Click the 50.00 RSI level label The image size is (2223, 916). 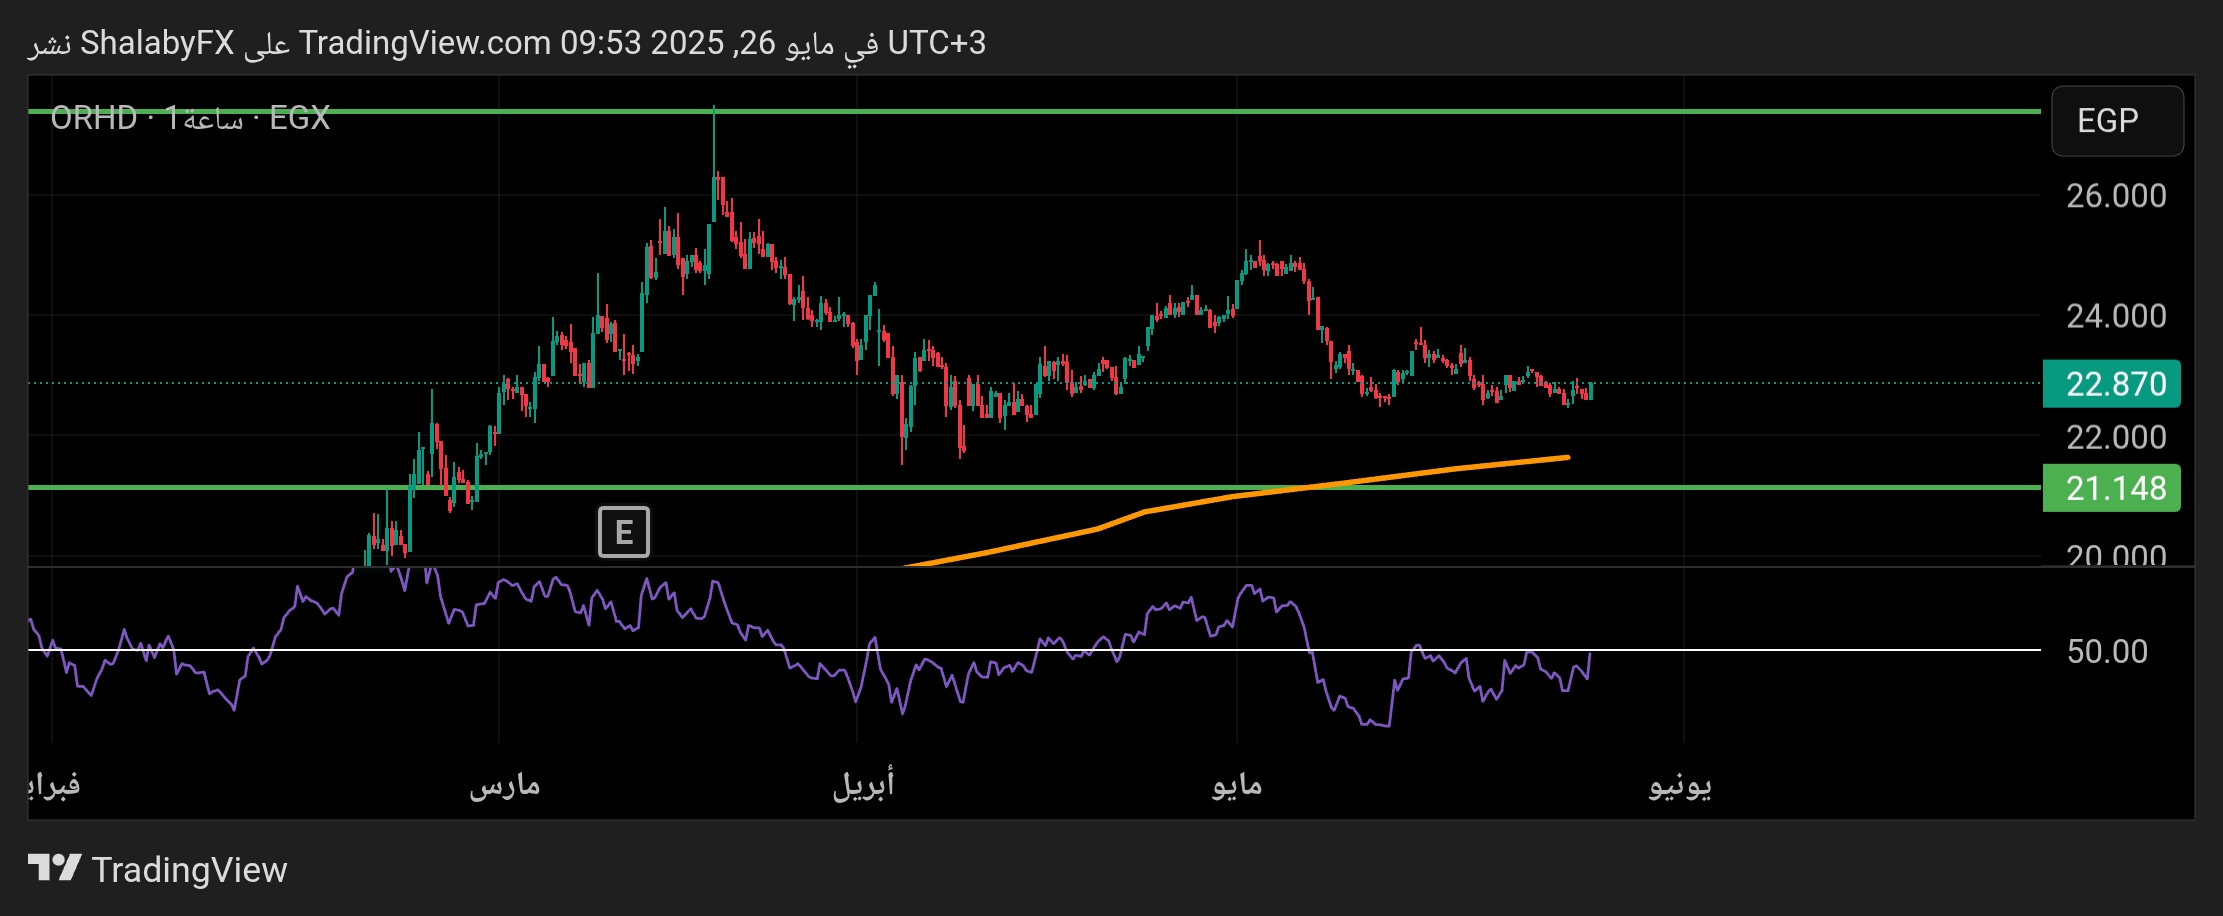coord(2107,651)
